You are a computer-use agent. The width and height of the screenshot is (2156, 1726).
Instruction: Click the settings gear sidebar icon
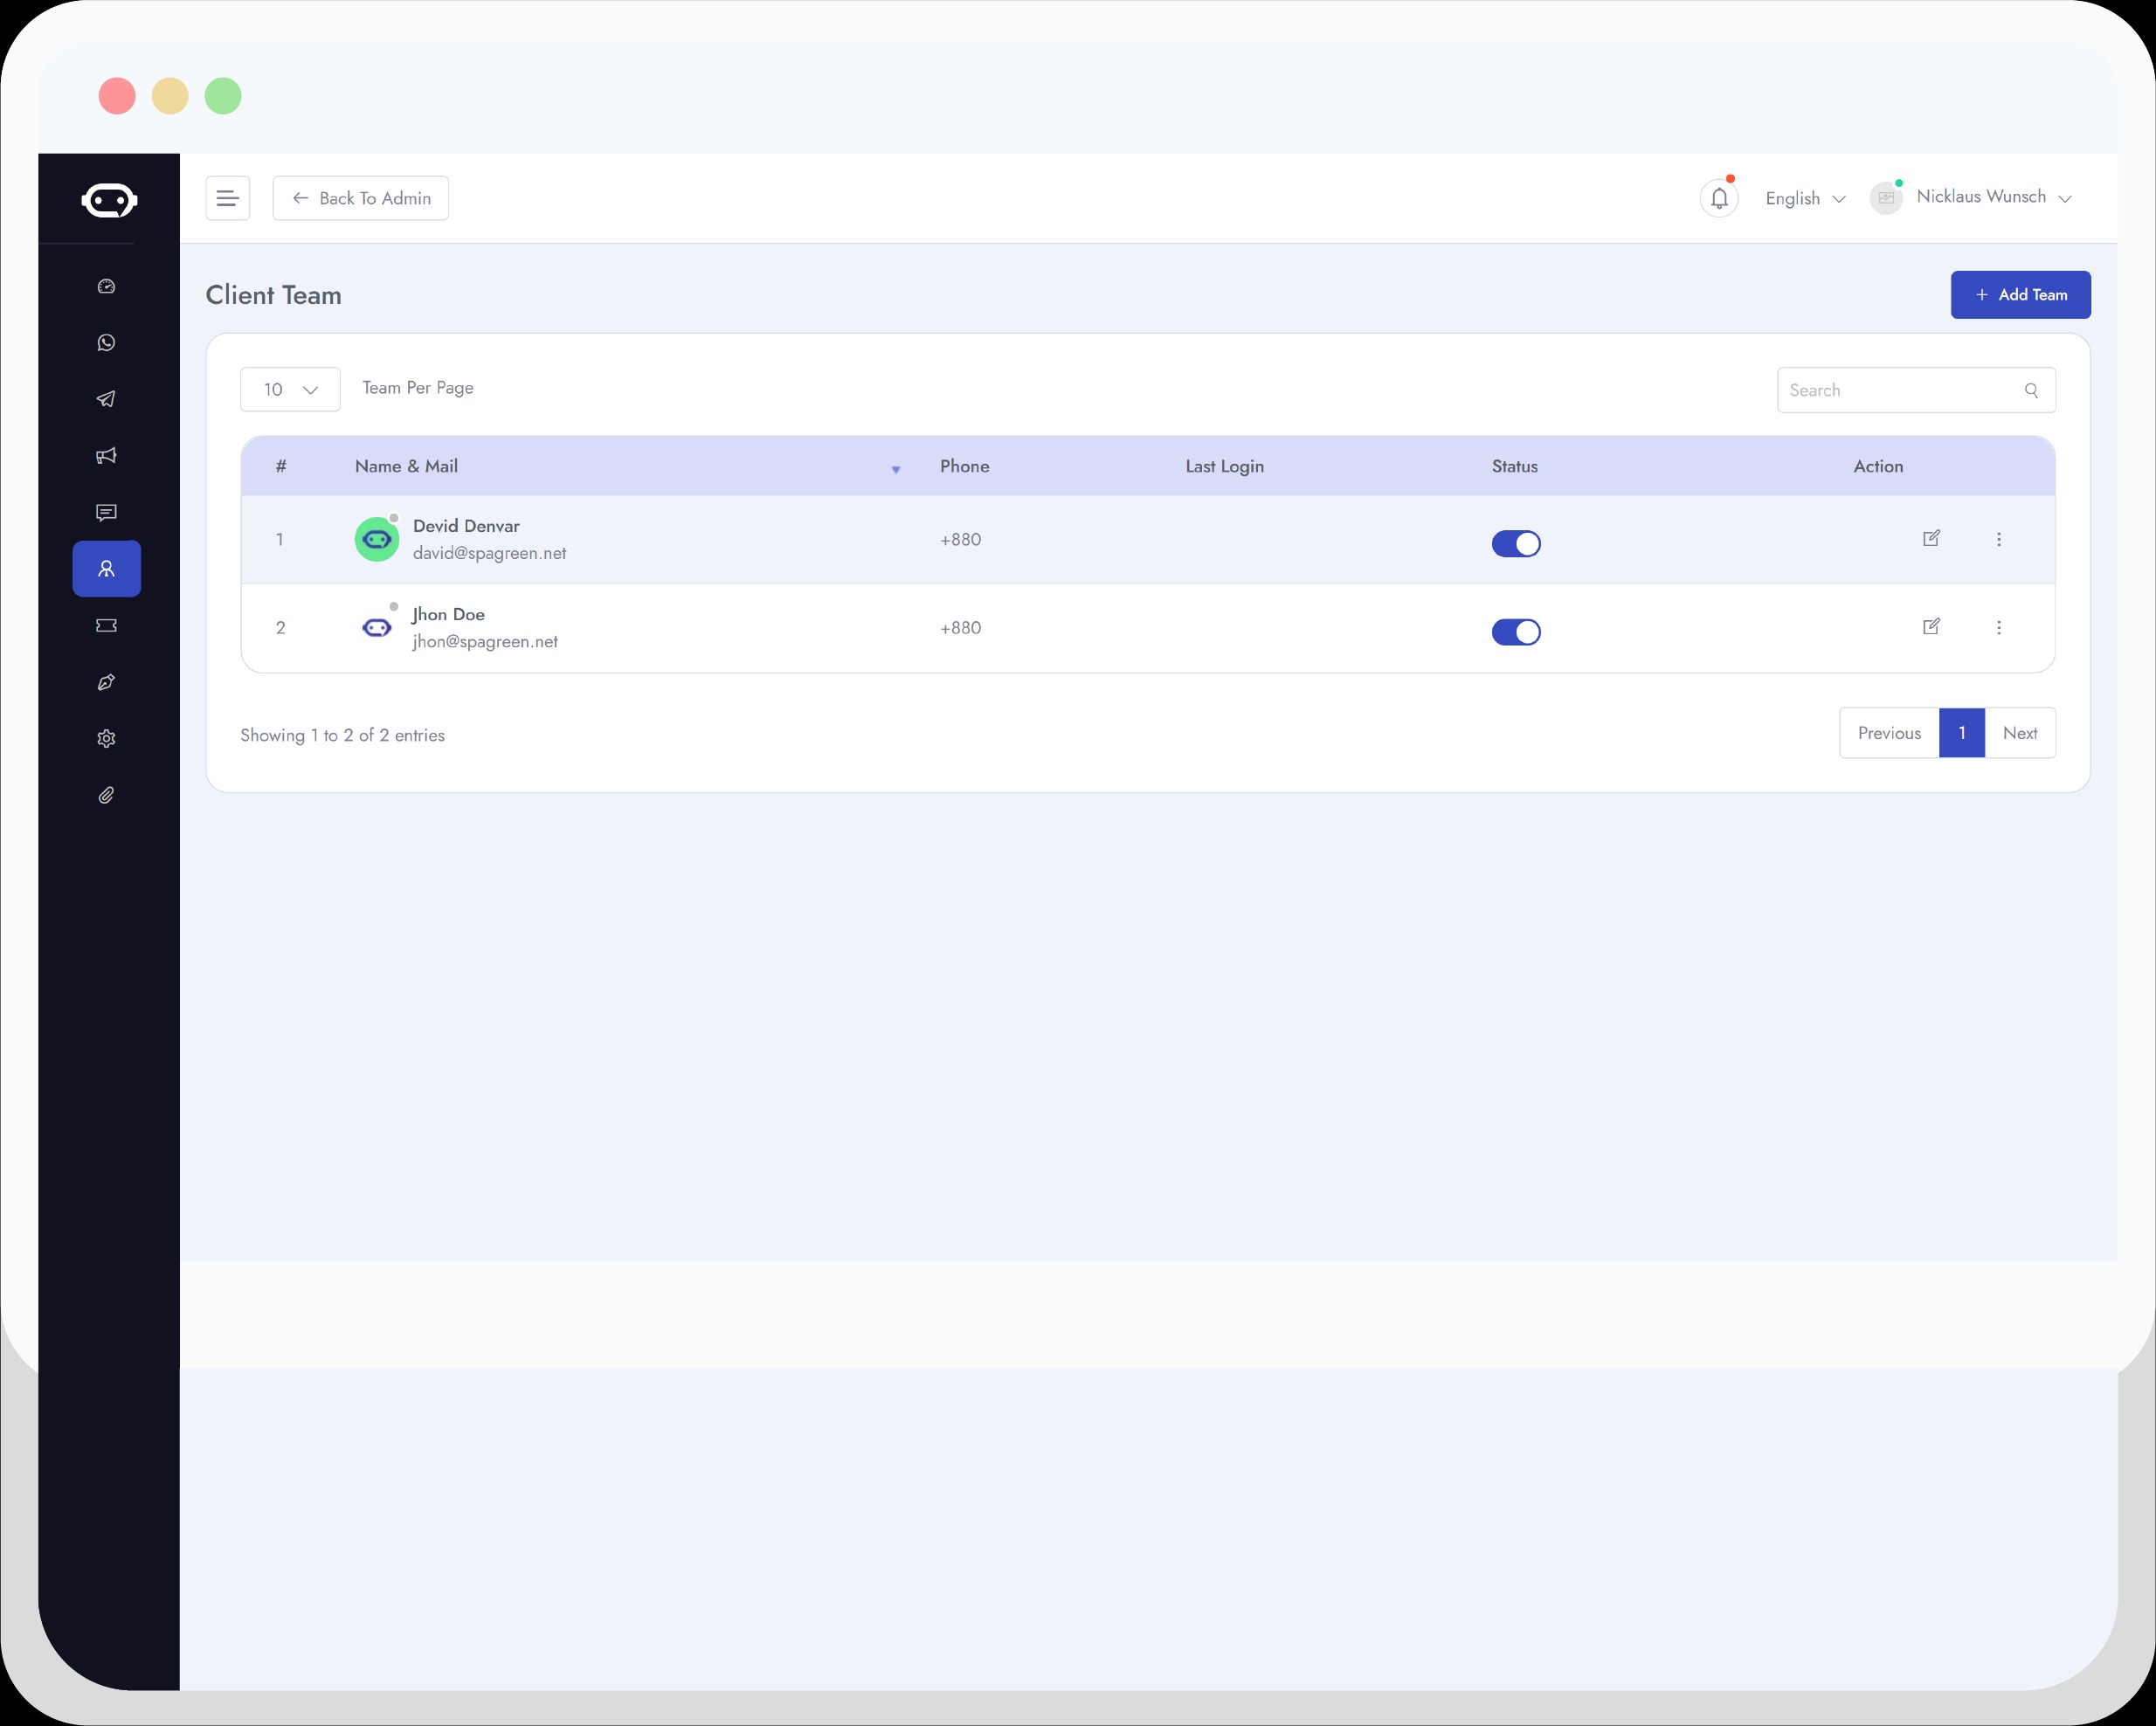click(x=106, y=738)
